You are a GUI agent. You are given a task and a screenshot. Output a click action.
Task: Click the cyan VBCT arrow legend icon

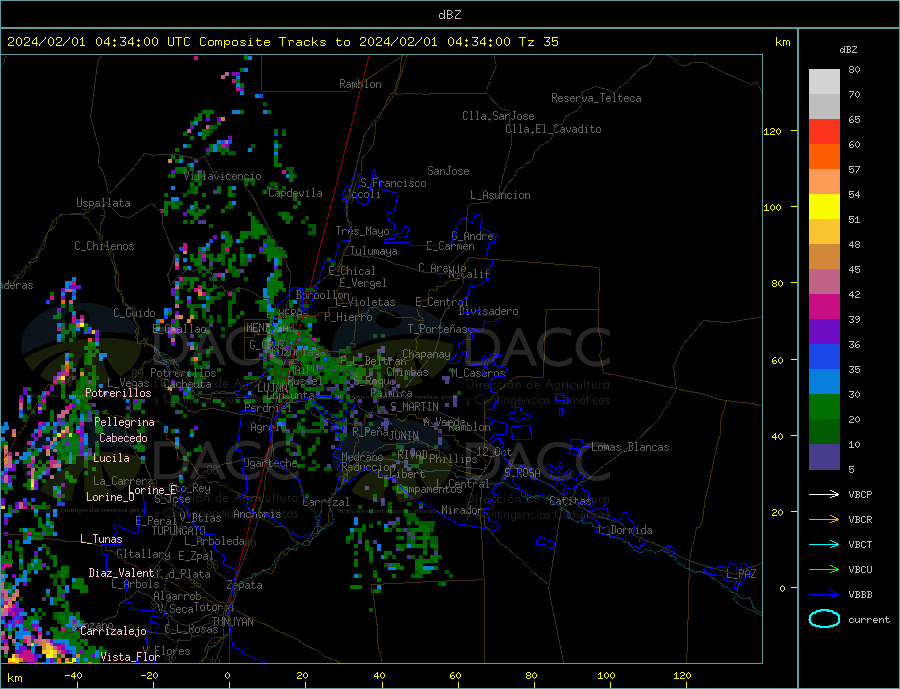(x=824, y=544)
